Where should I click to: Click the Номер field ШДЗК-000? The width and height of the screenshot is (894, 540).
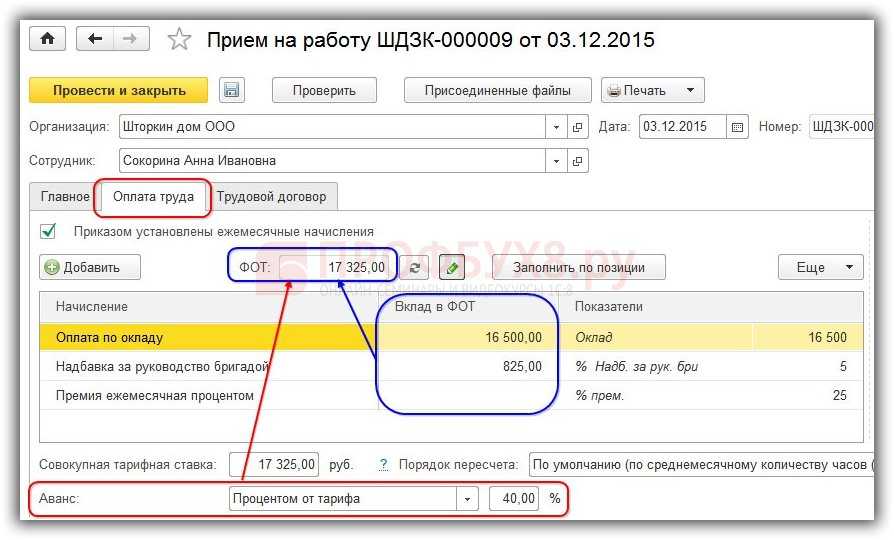tap(842, 127)
